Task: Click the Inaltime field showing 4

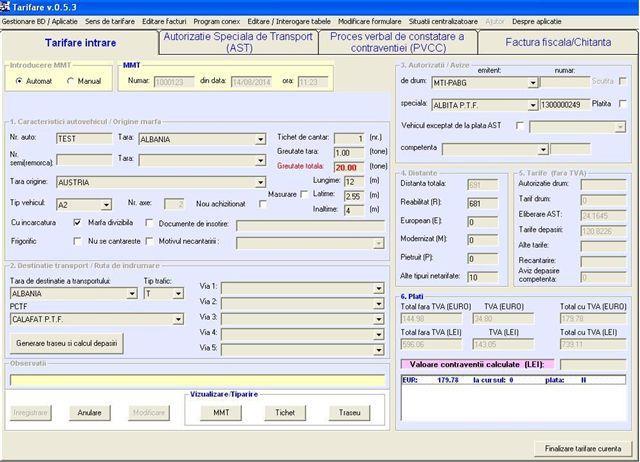Action: point(354,211)
